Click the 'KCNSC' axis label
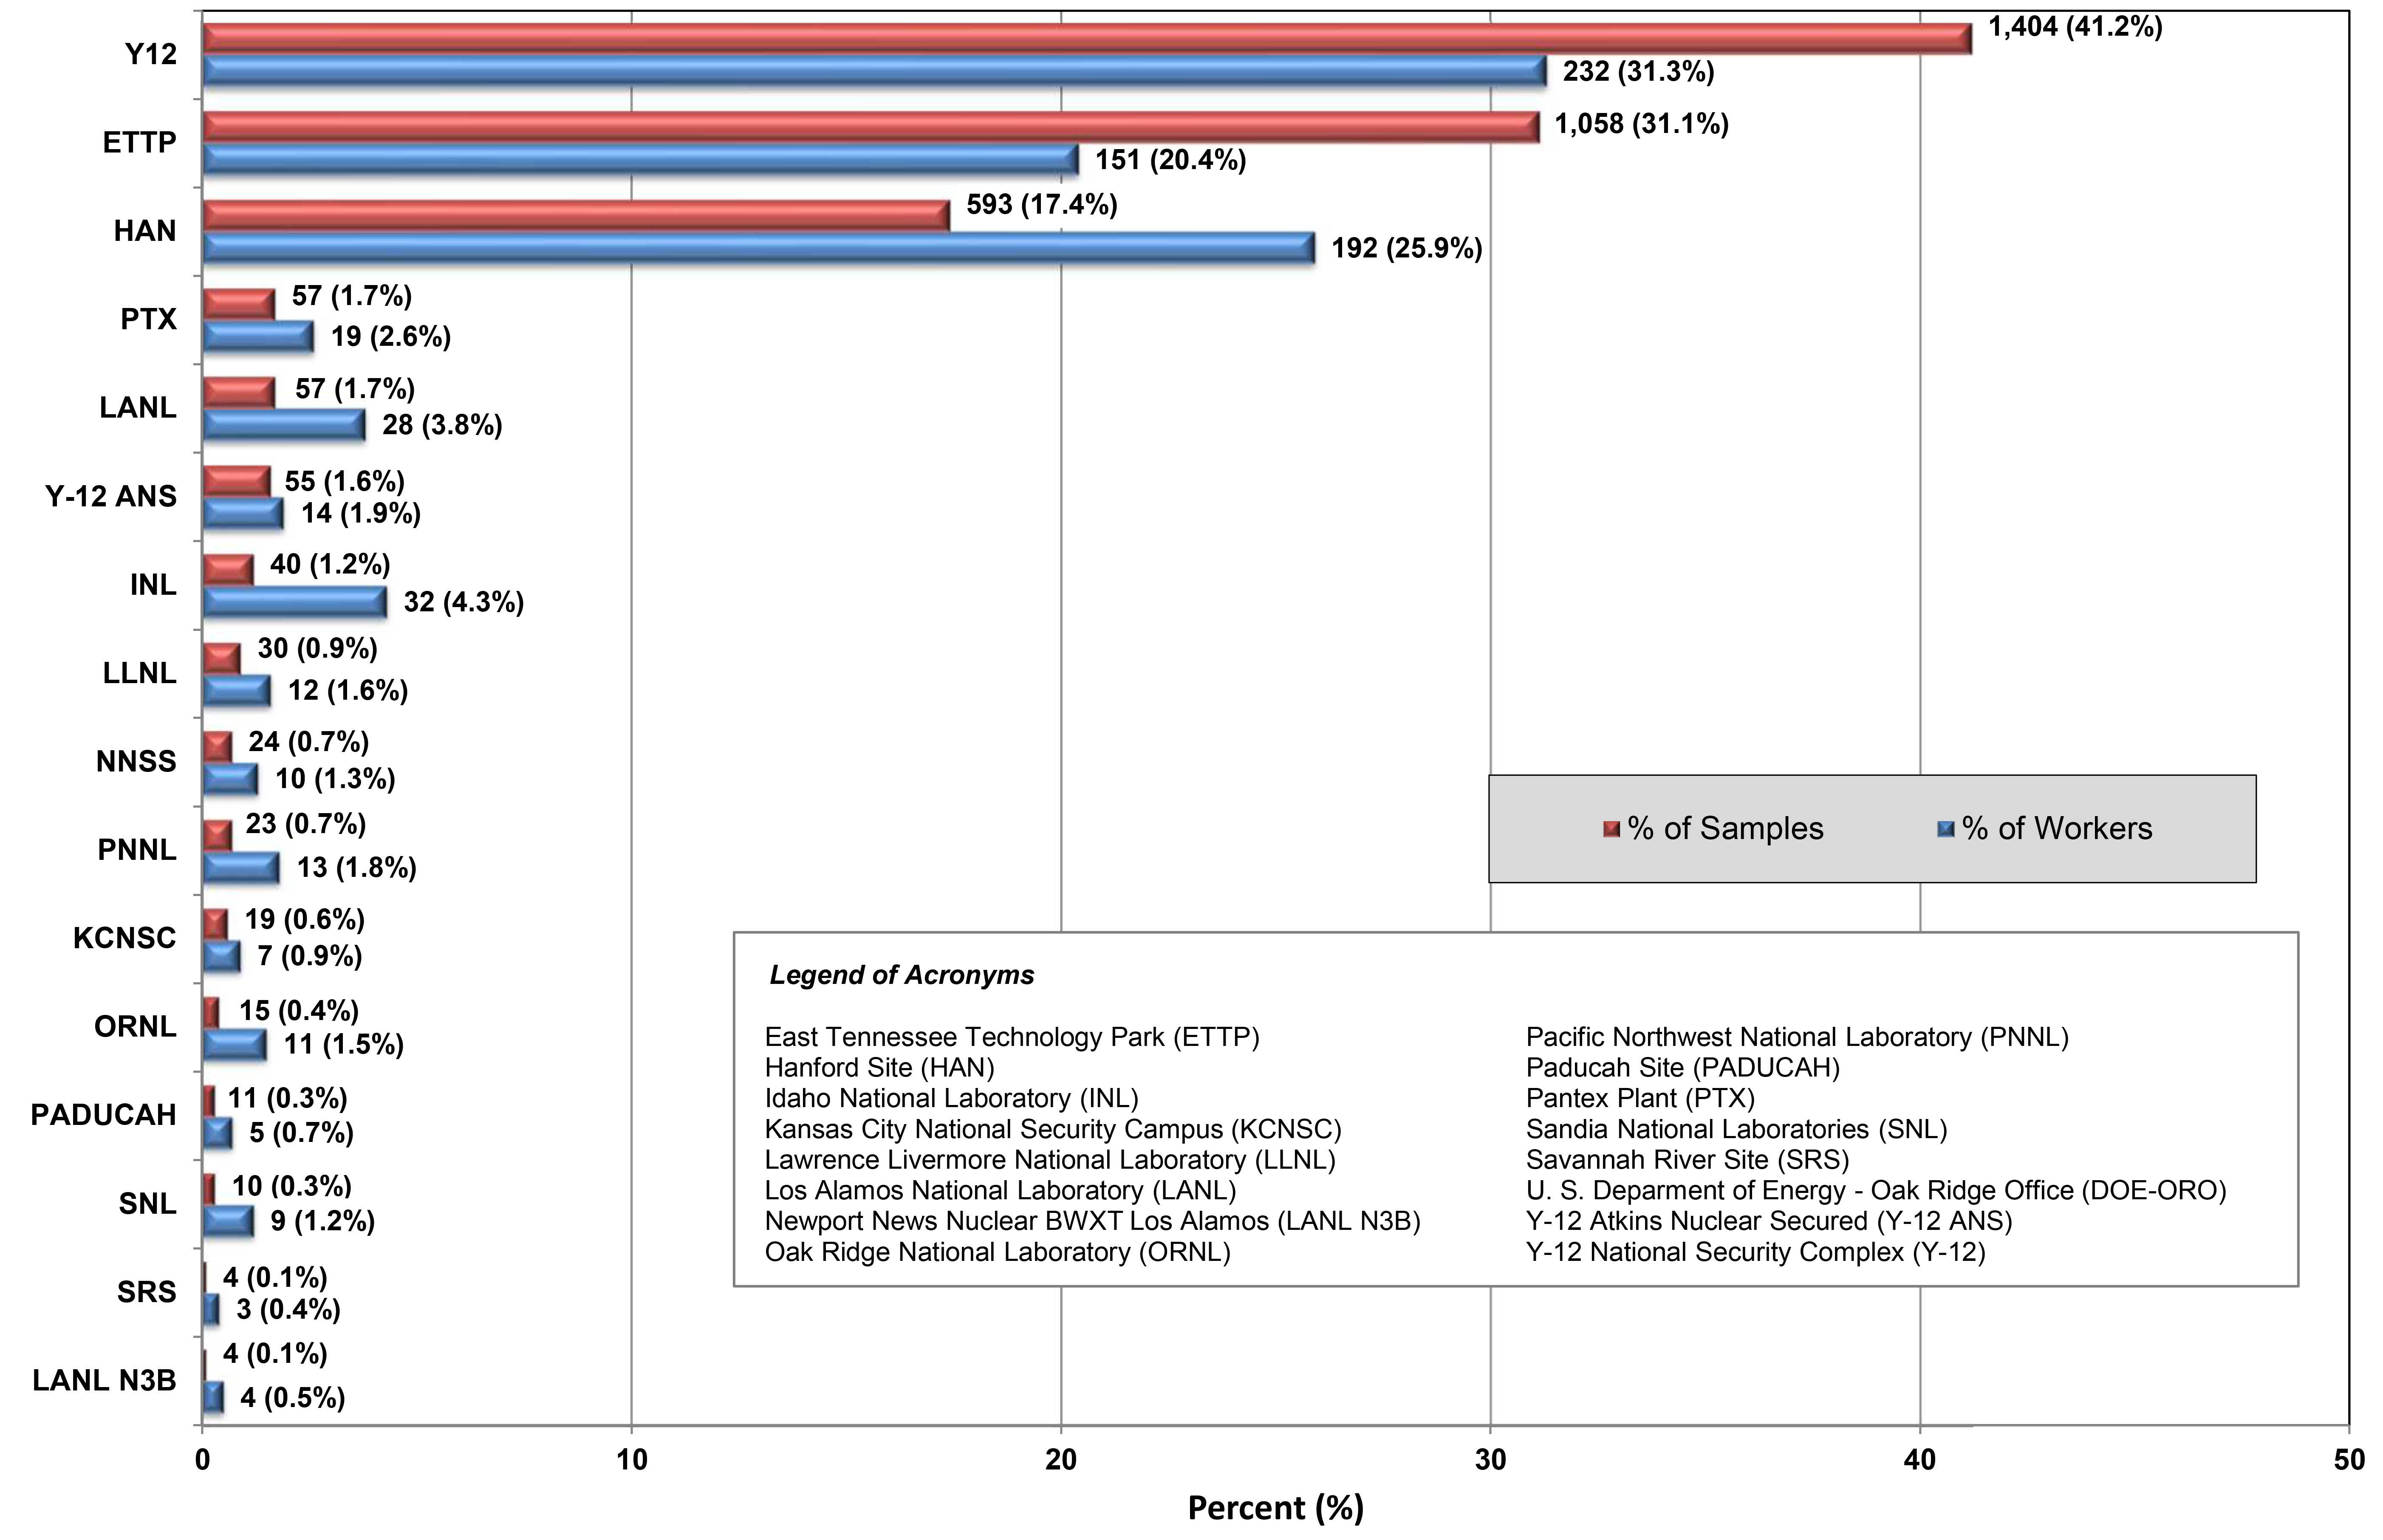The height and width of the screenshot is (1540, 2383). click(125, 938)
